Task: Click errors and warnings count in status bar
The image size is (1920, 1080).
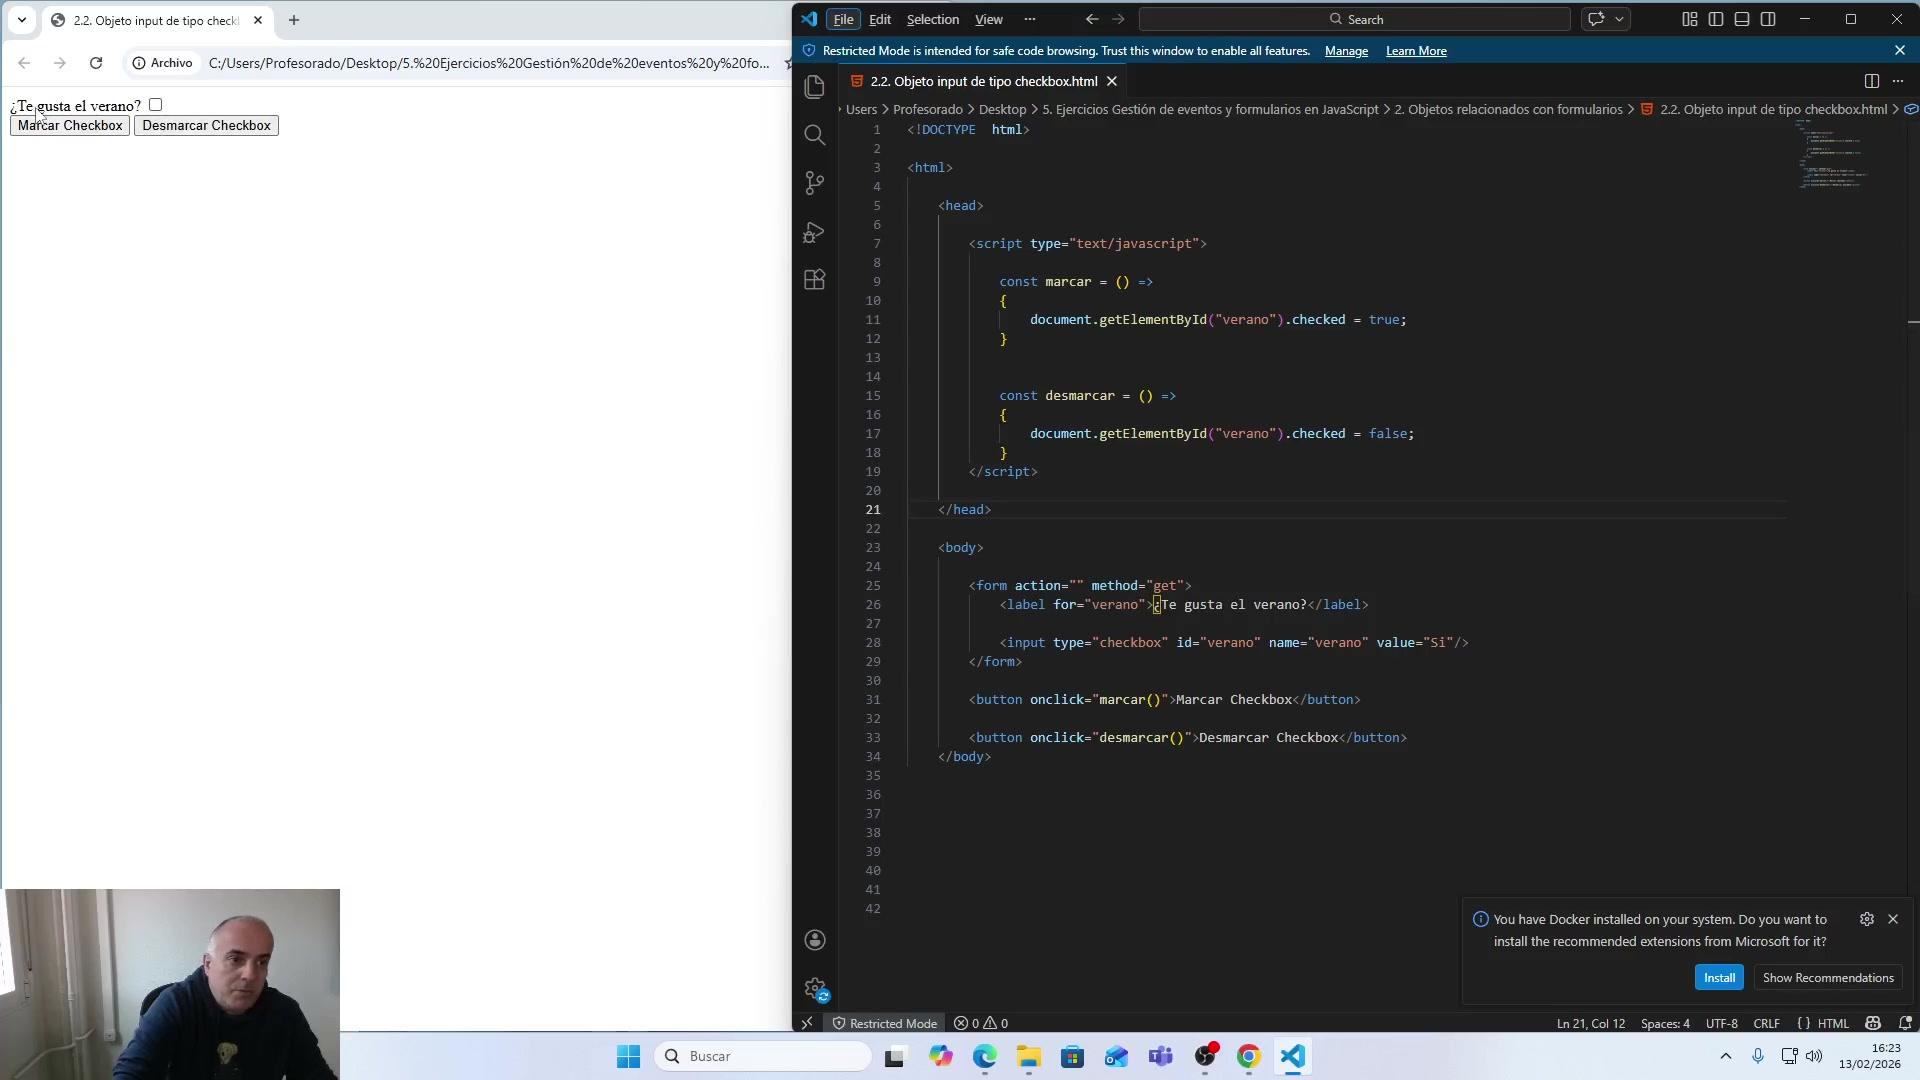Action: coord(981,1023)
